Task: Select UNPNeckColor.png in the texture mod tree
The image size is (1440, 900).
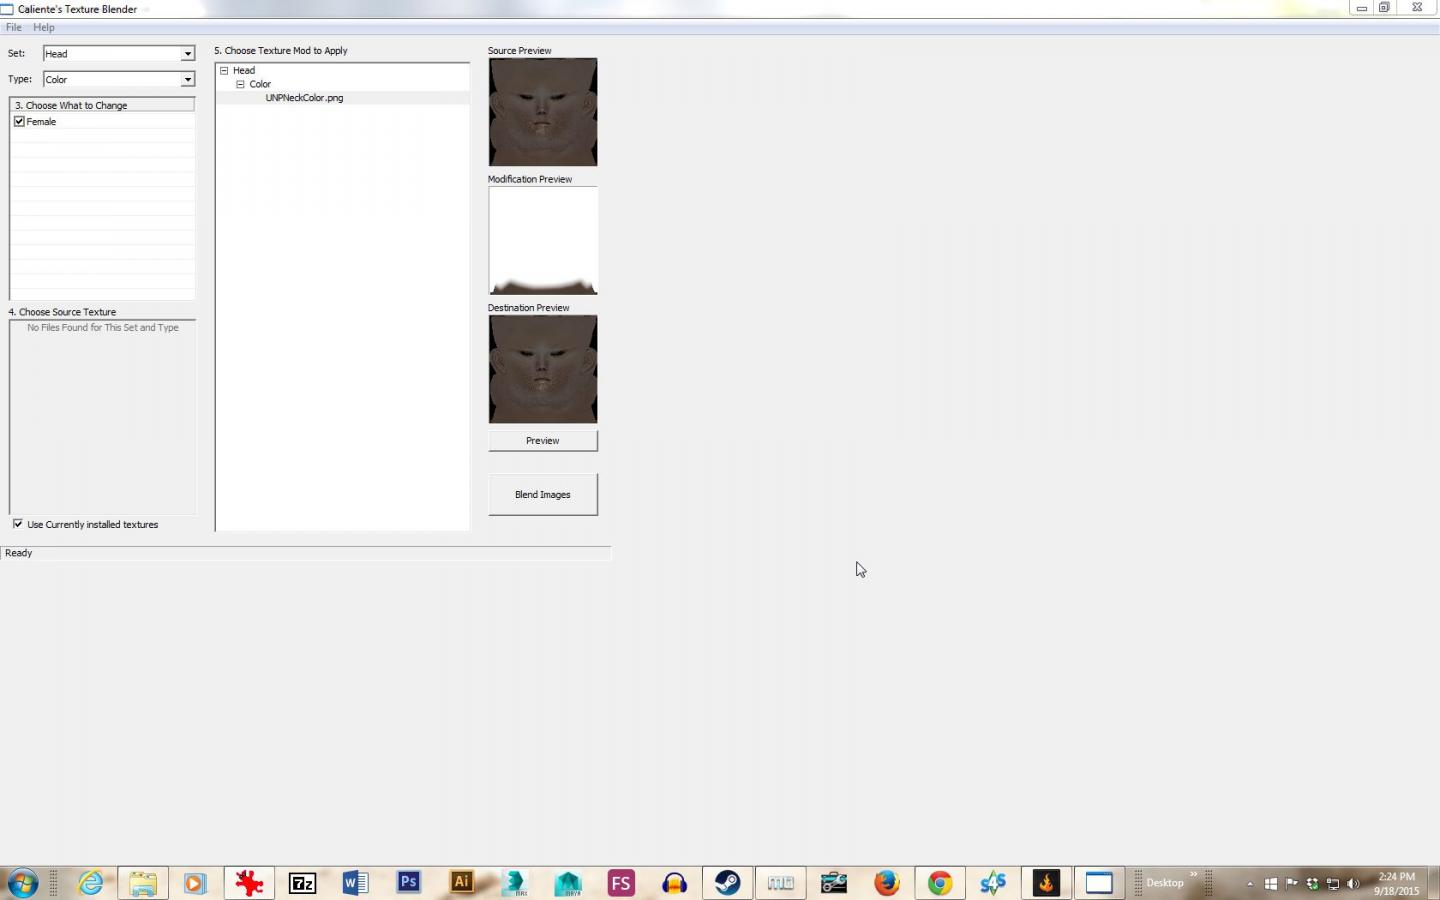Action: click(304, 98)
